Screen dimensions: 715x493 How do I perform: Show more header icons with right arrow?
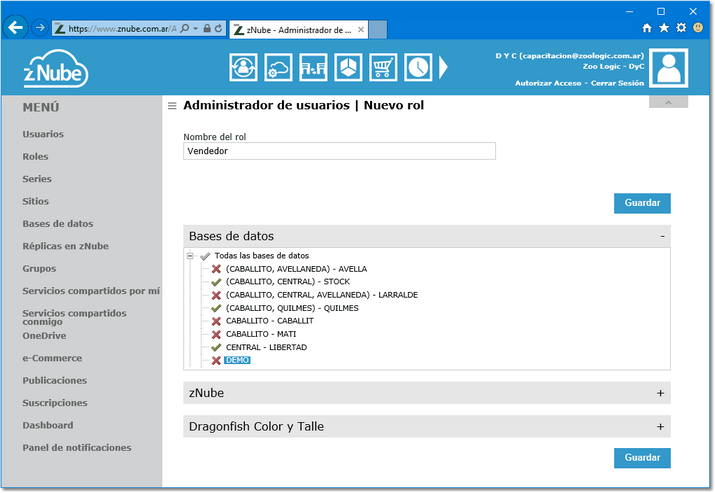(x=443, y=67)
